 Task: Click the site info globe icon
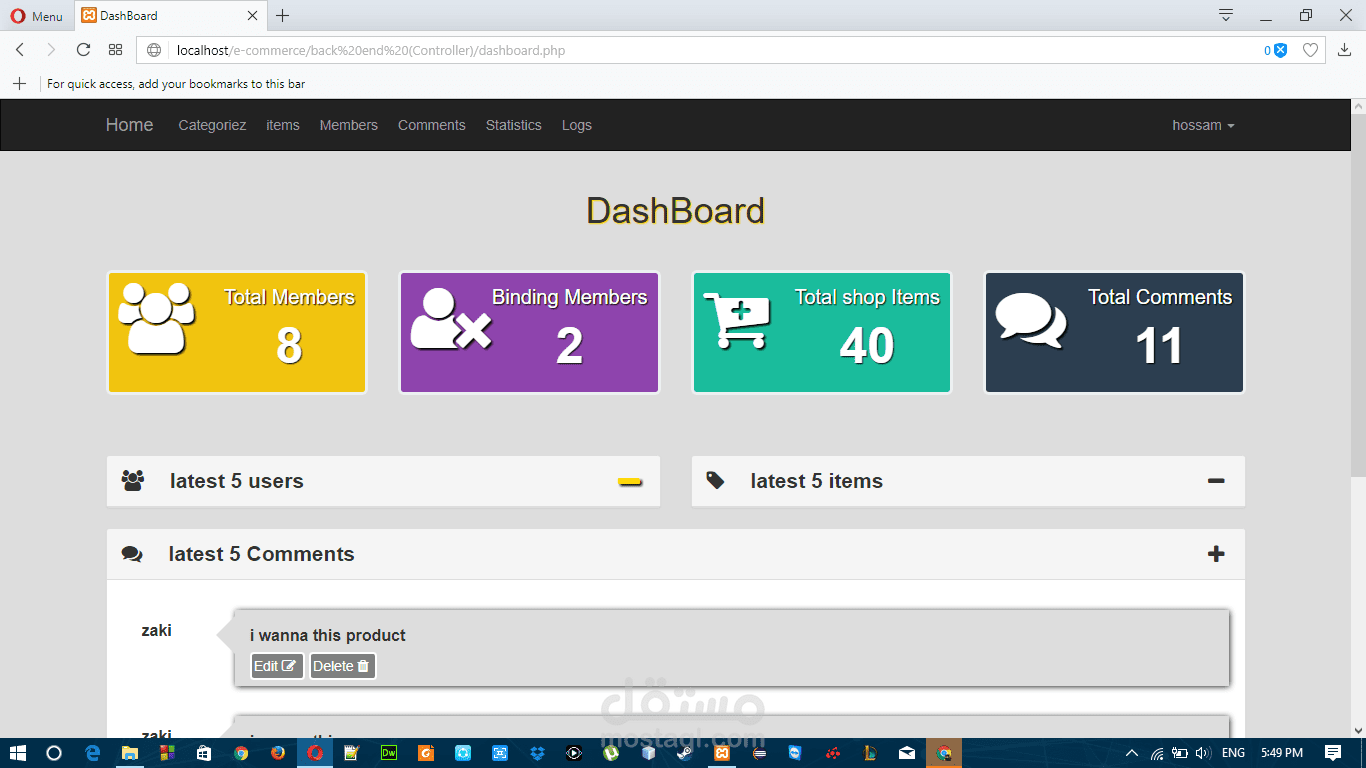(154, 50)
